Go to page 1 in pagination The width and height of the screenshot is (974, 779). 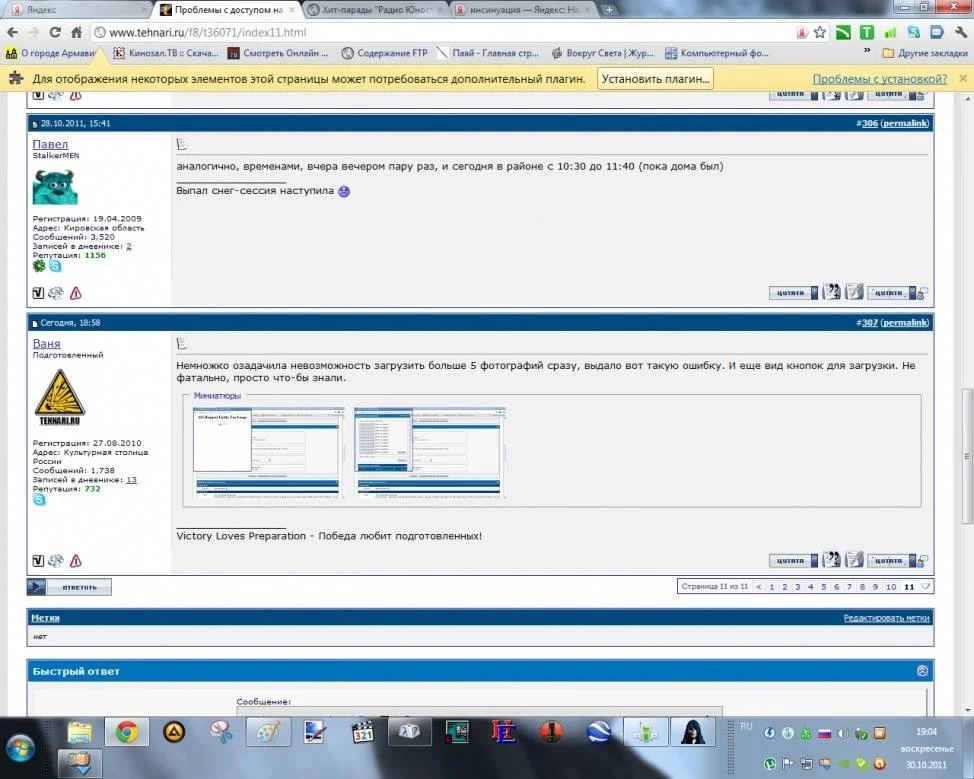[x=771, y=586]
